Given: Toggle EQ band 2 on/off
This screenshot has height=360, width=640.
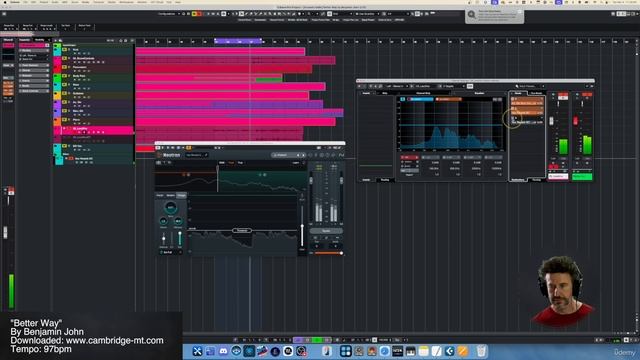Looking at the screenshot, I should tap(431, 157).
